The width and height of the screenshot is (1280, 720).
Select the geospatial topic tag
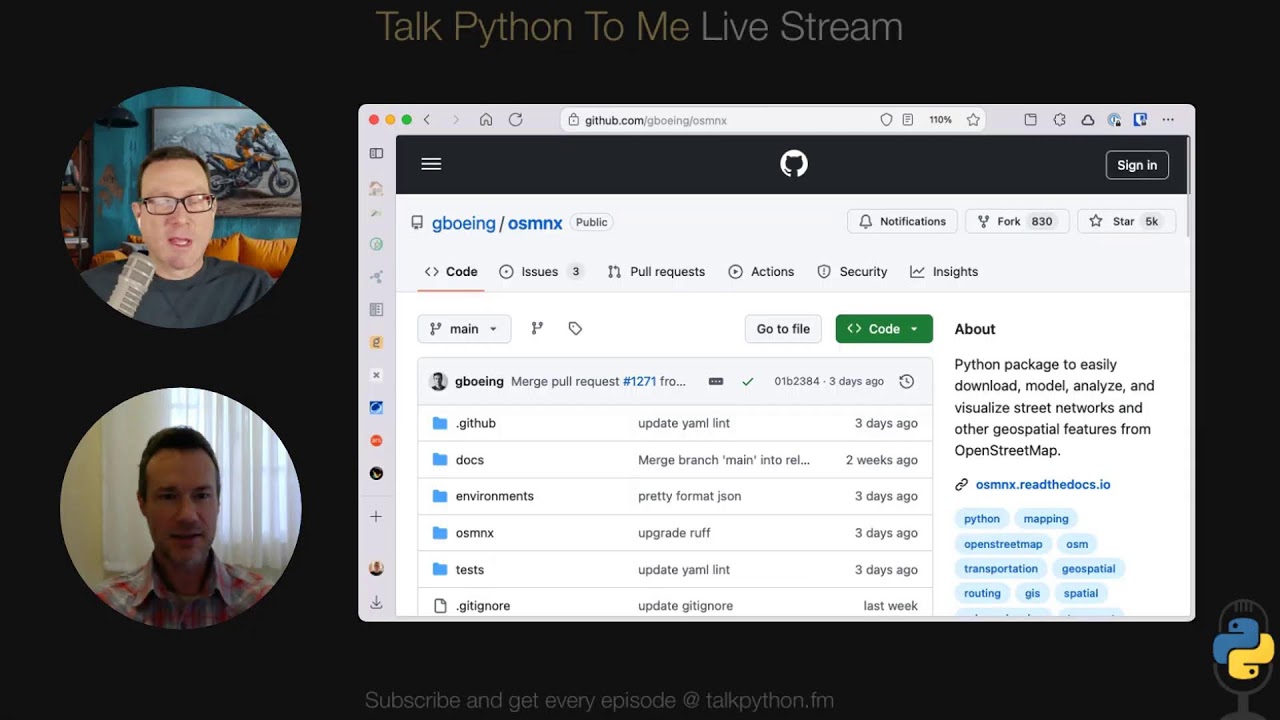click(x=1088, y=569)
